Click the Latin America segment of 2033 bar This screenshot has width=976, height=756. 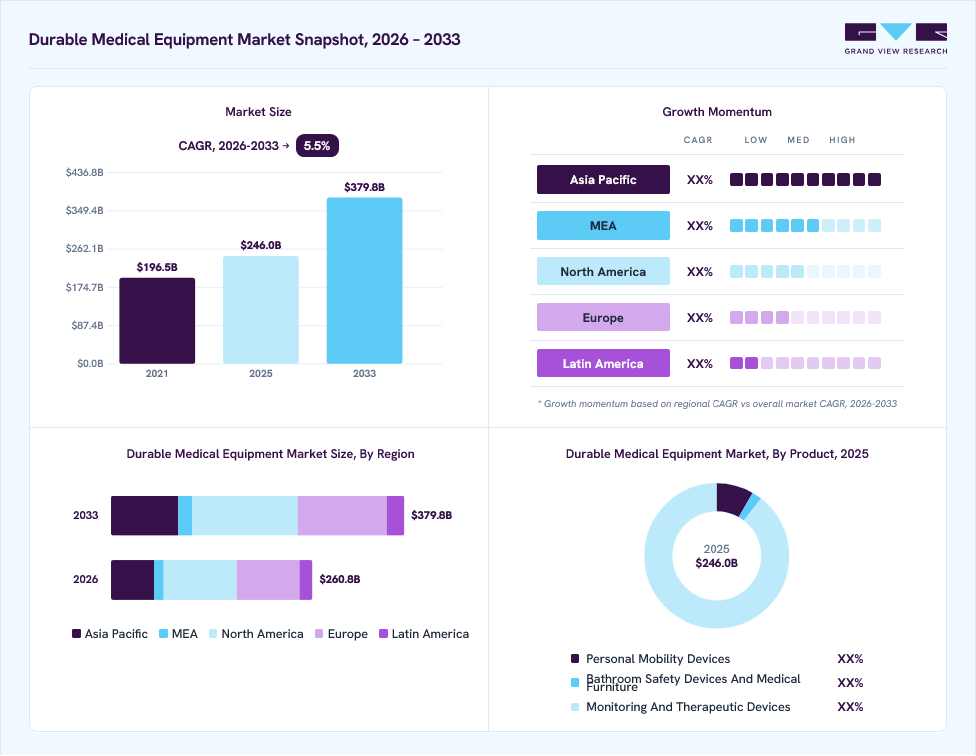pyautogui.click(x=395, y=516)
